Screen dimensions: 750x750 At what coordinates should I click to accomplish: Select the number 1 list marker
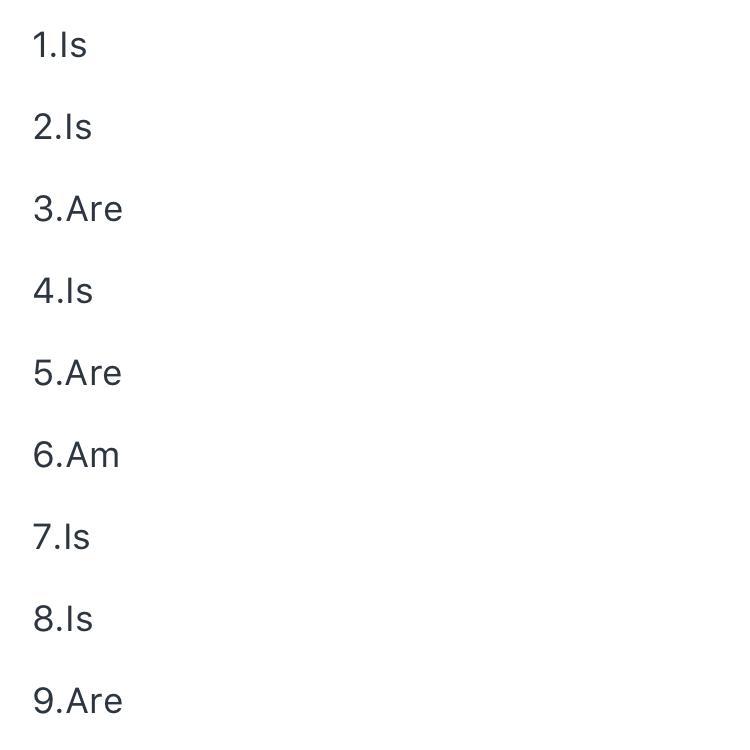click(43, 45)
